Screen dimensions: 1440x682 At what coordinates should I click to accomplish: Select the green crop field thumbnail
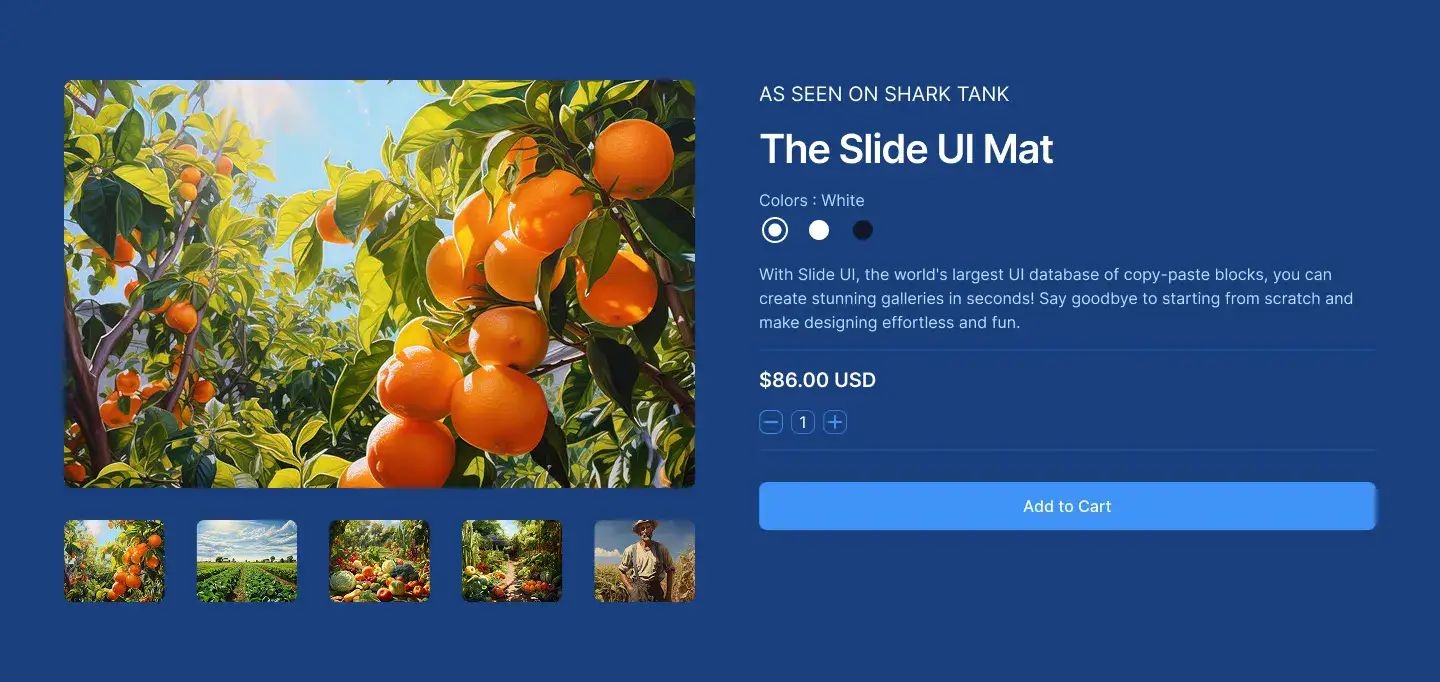247,561
